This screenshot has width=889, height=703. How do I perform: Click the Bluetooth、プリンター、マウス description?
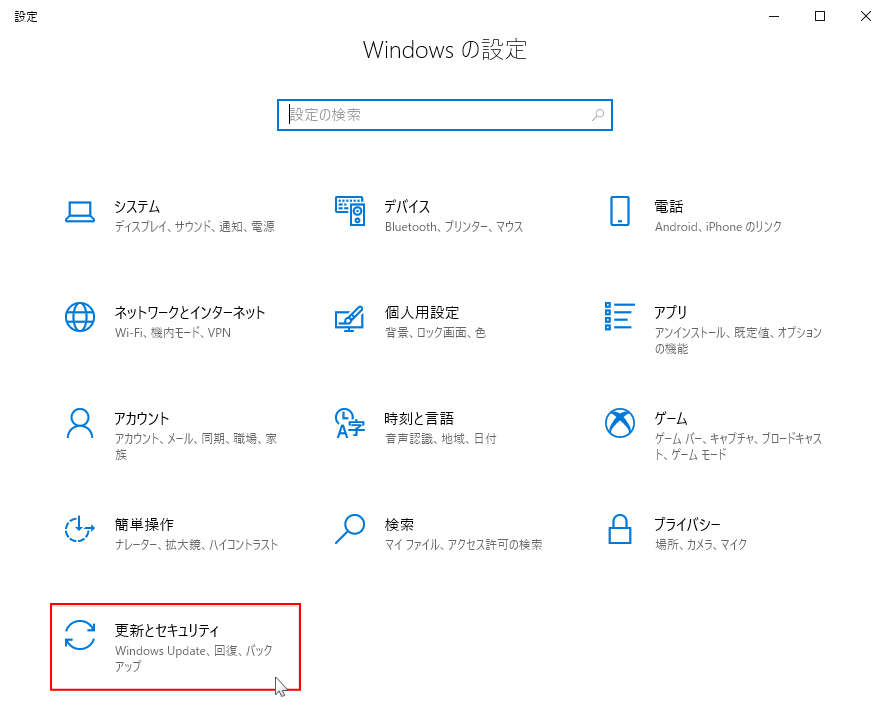(454, 227)
